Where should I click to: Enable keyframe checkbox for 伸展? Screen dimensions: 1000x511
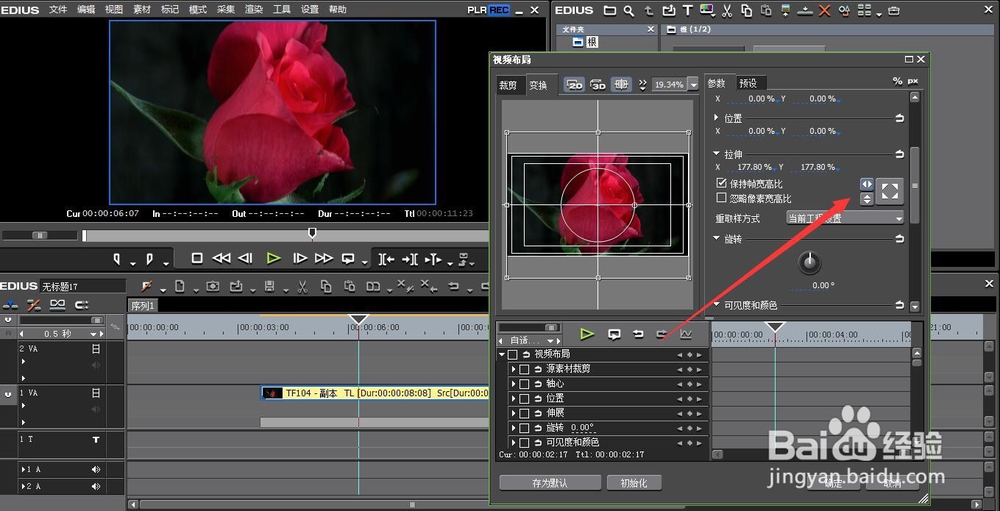(524, 413)
